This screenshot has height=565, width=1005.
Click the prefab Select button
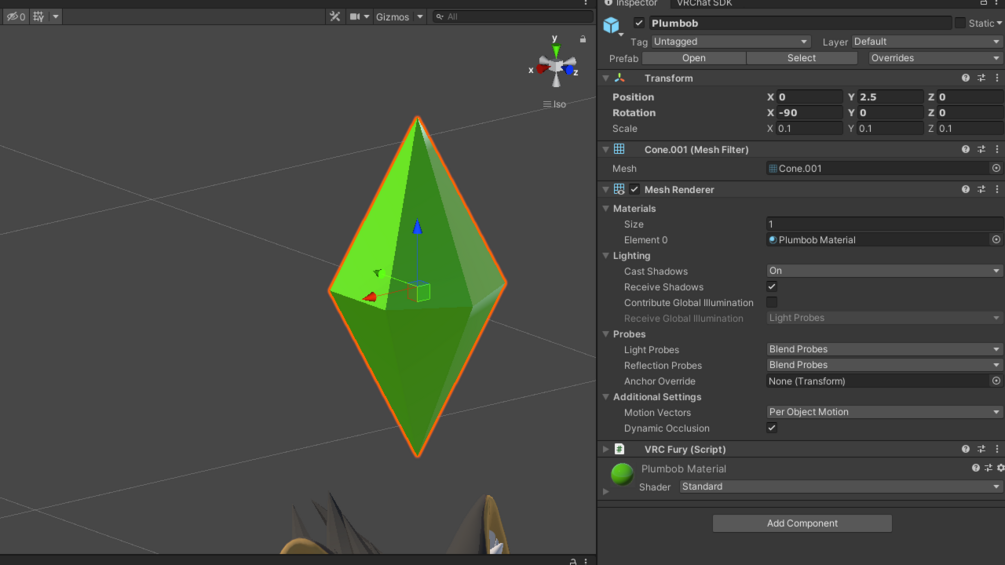(x=801, y=58)
